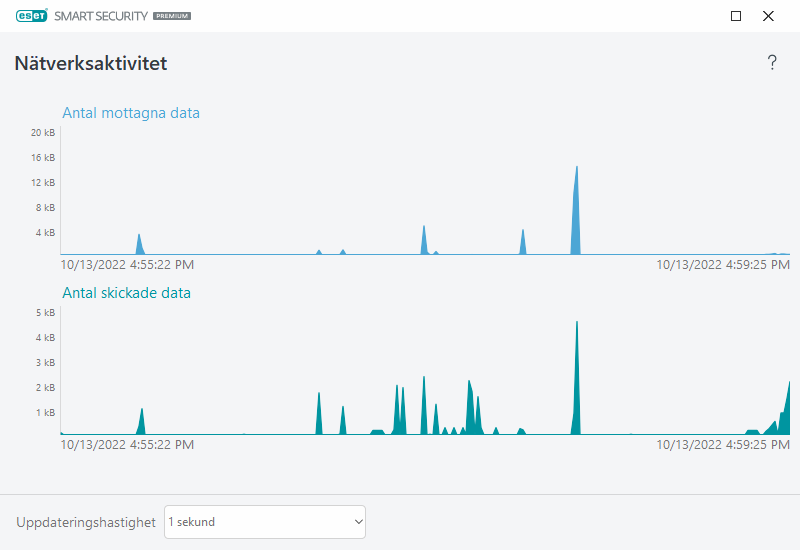Image resolution: width=800 pixels, height=550 pixels.
Task: Click the 1 kB axis label
Action: [45, 413]
